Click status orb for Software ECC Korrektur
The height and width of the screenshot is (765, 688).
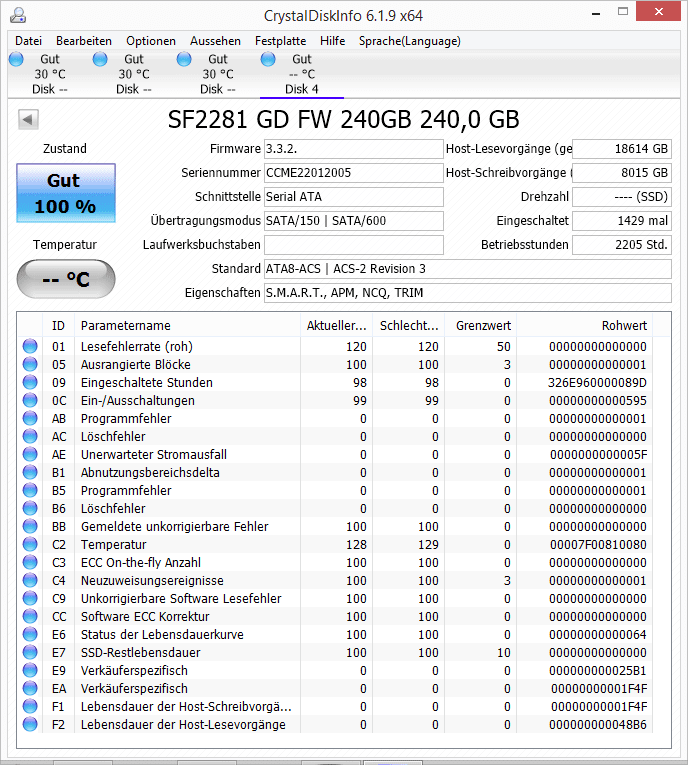[x=30, y=616]
